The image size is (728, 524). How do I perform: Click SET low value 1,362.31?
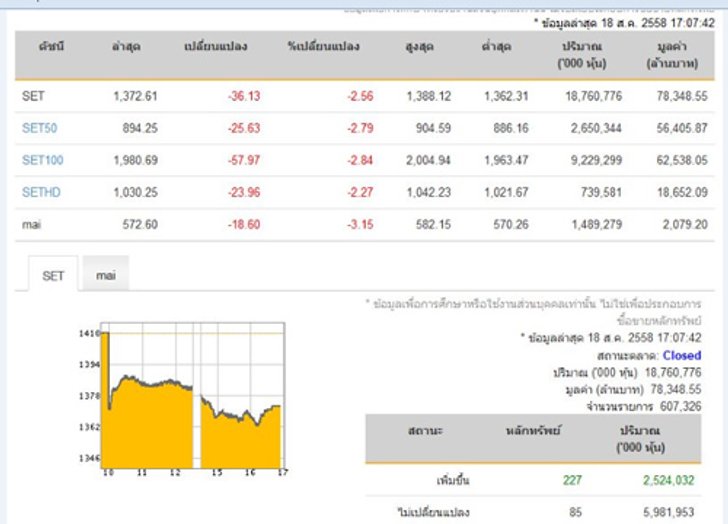click(506, 96)
